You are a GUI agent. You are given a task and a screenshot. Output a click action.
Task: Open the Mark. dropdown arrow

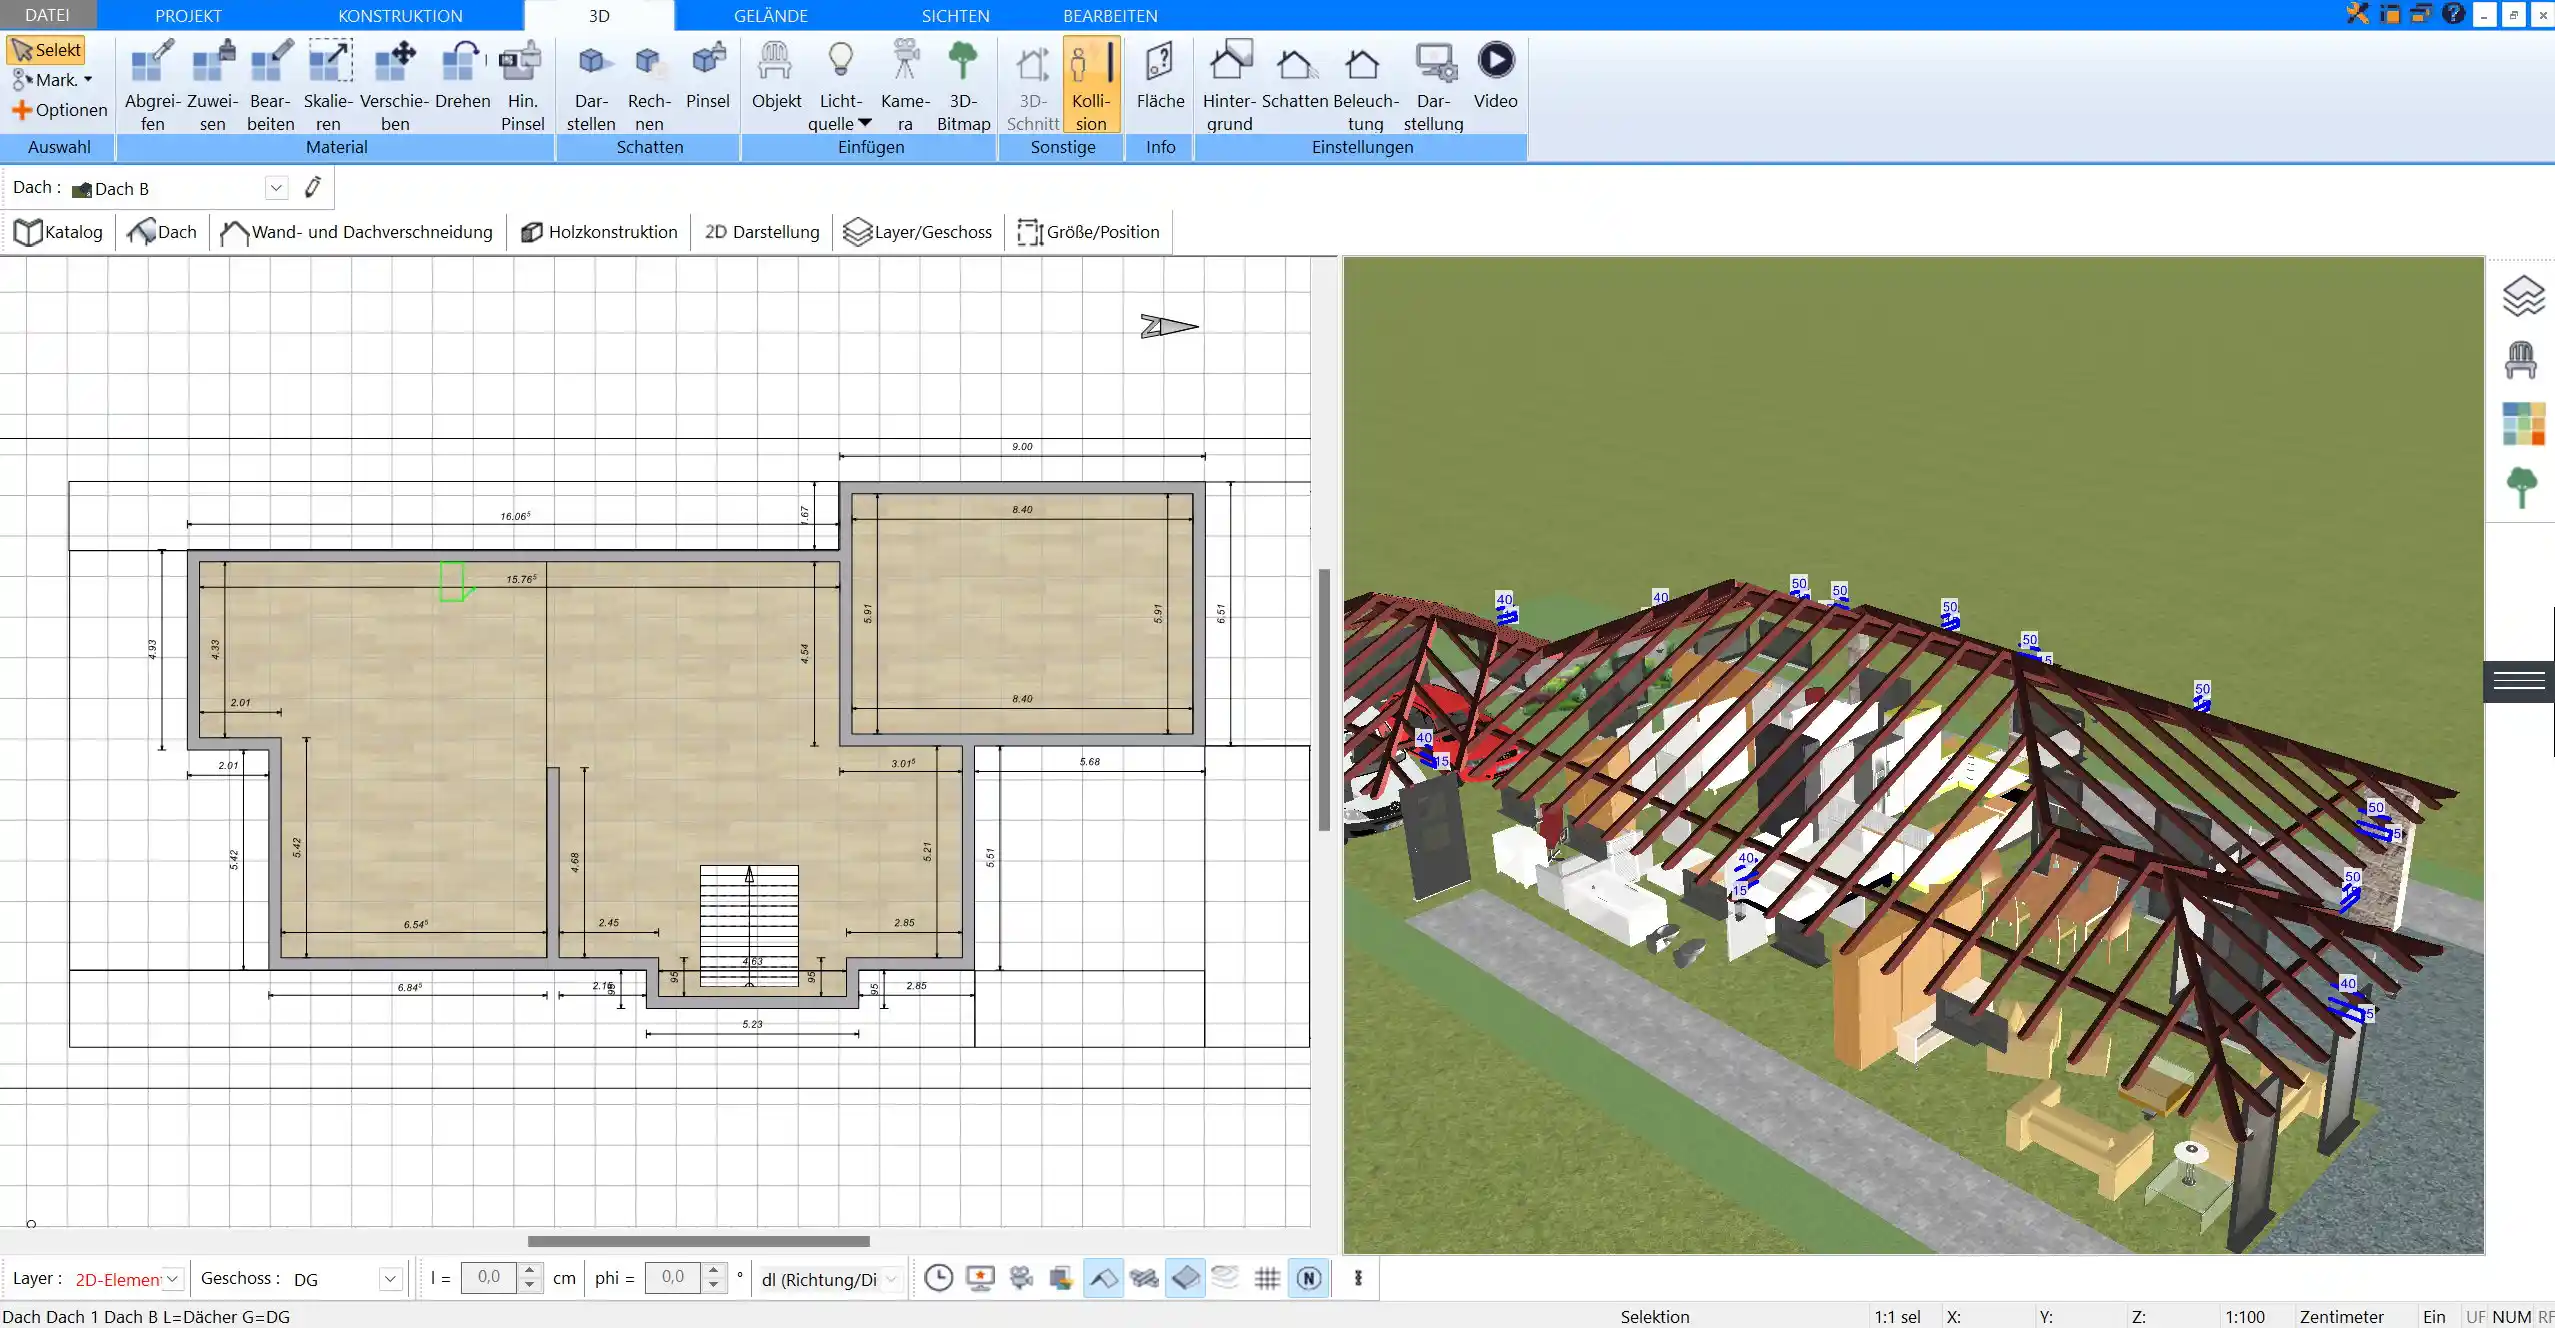pos(88,80)
